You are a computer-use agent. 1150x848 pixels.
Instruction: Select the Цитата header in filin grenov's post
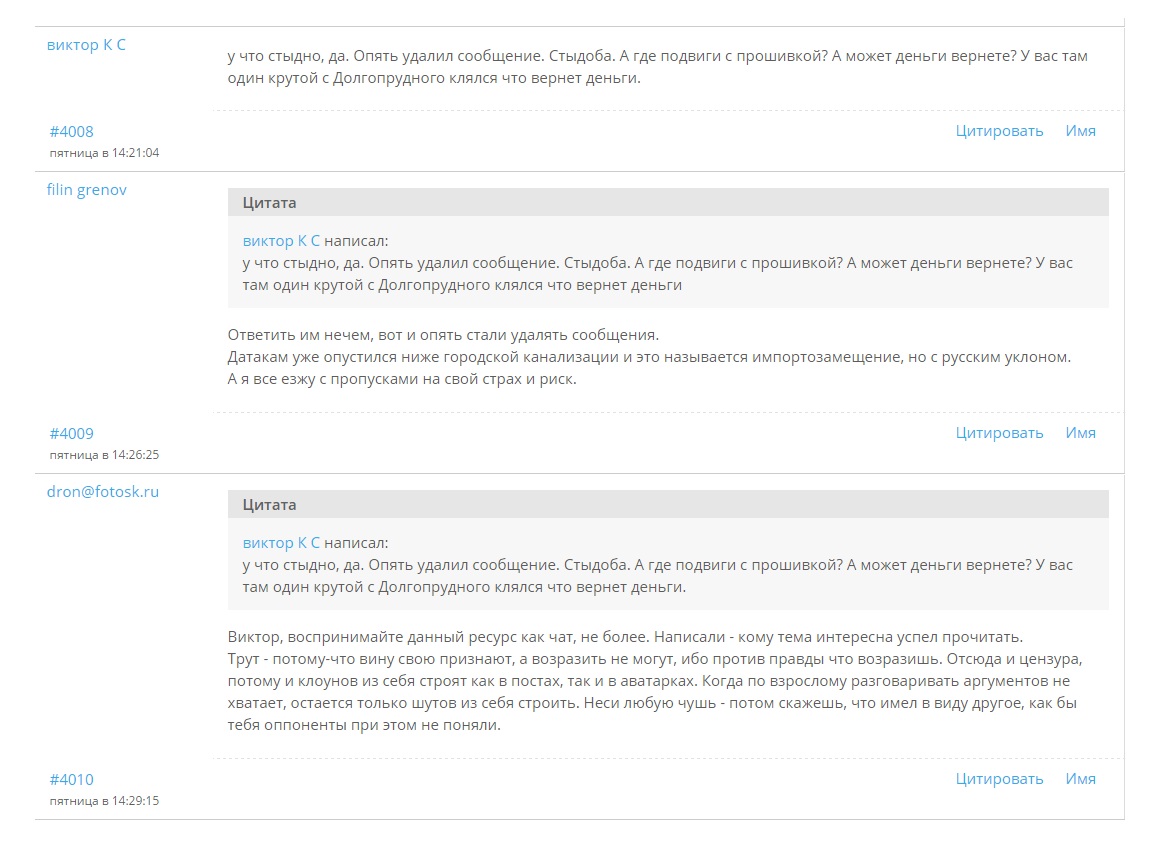coord(668,202)
